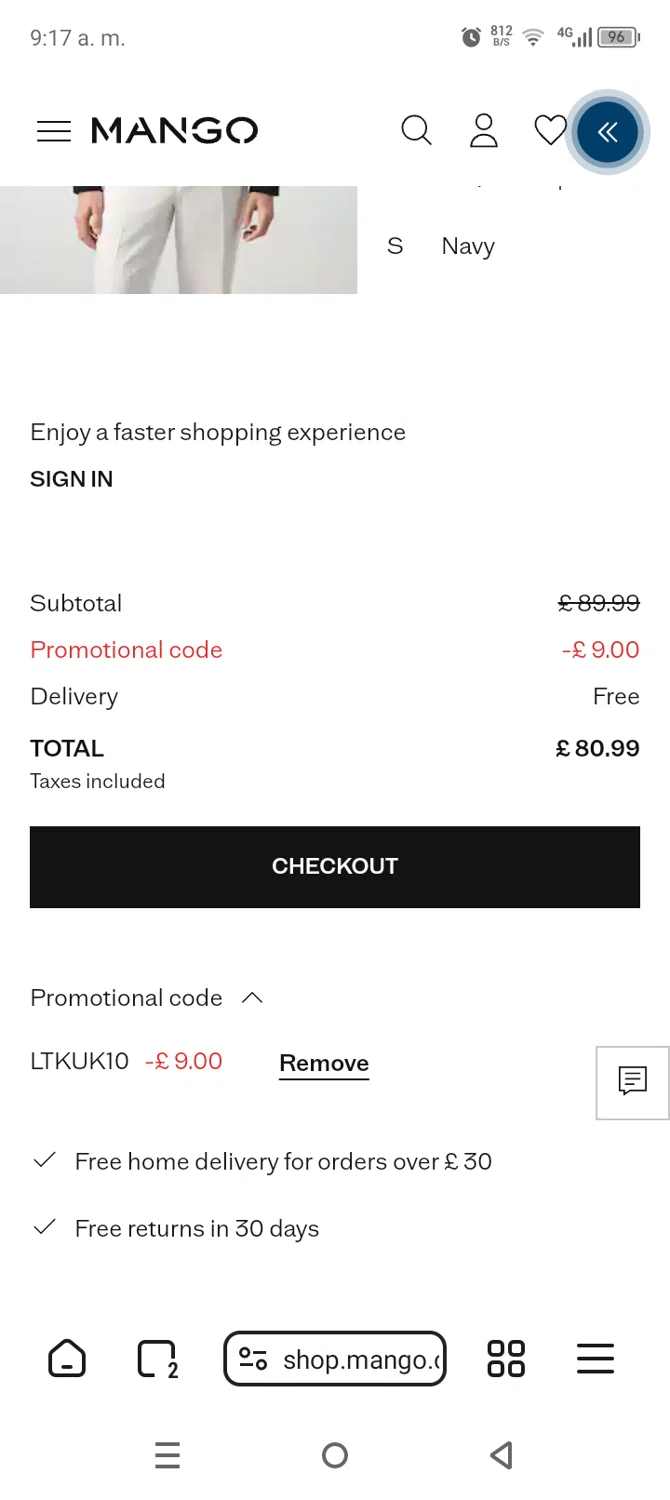Collapse the Promotional code section
The width and height of the screenshot is (670, 1500).
(x=252, y=998)
